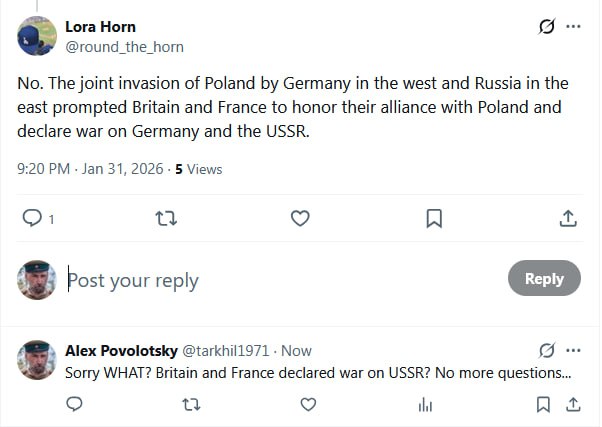Open Lora Horn's profile picture
The width and height of the screenshot is (602, 427).
tap(36, 36)
